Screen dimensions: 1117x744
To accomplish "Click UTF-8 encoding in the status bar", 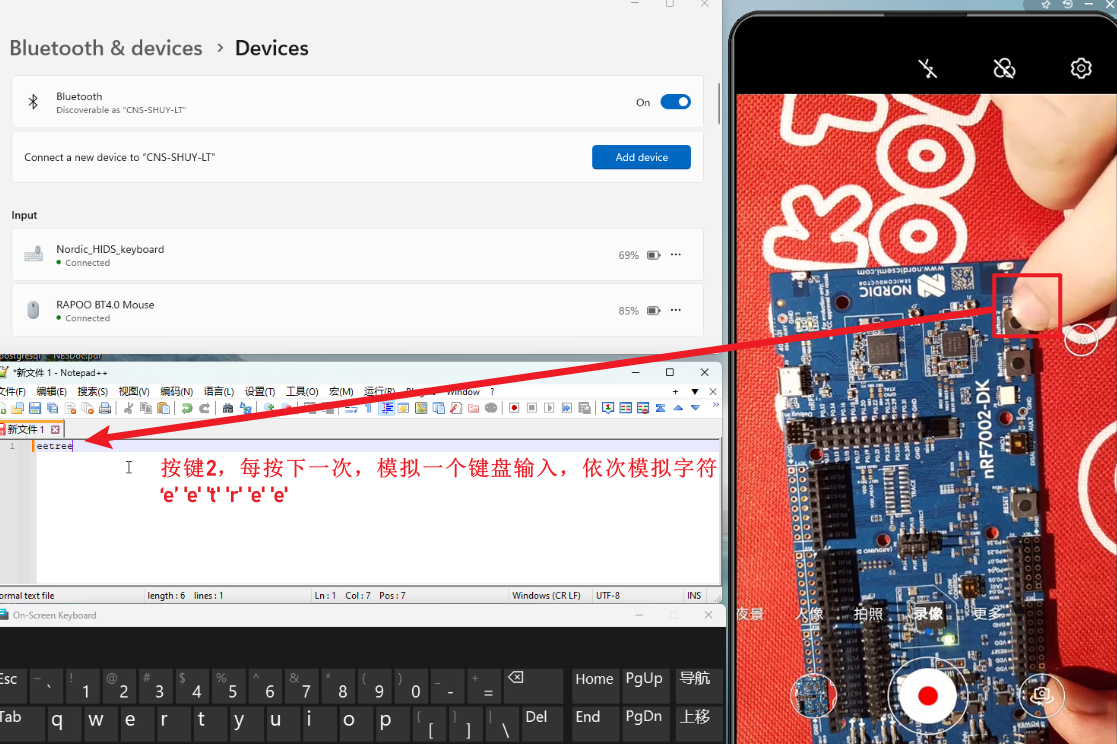I will click(608, 596).
